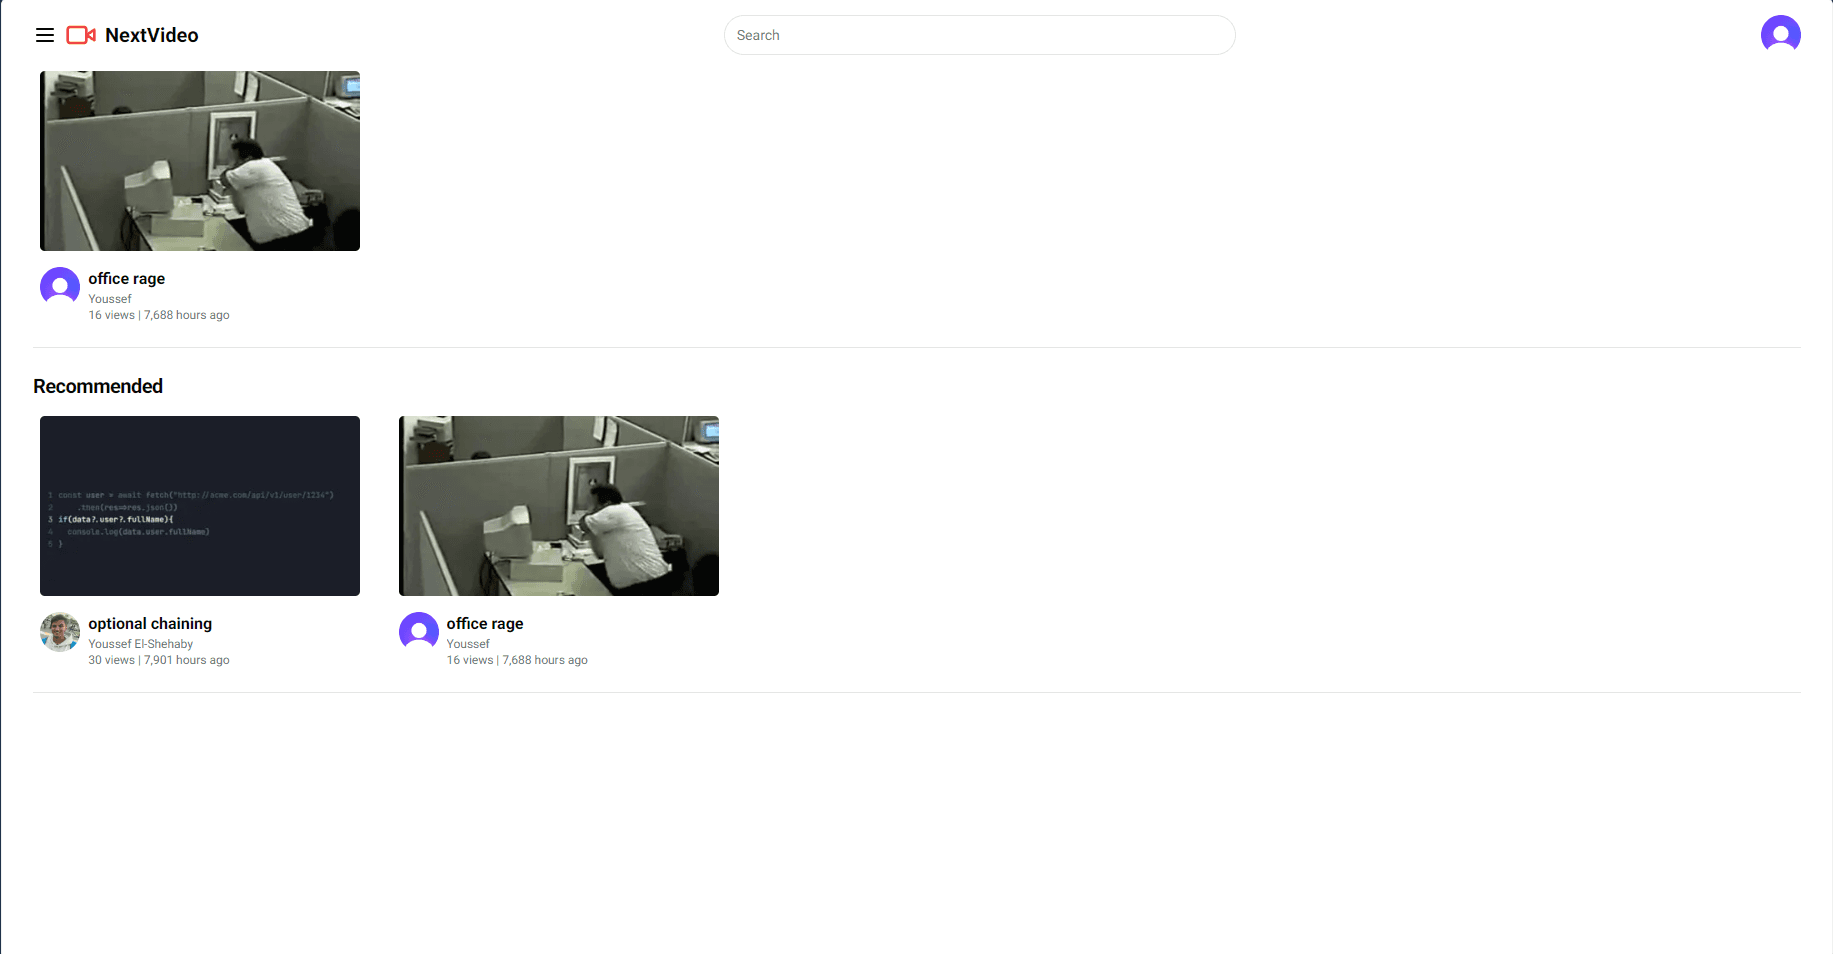
Task: Click '30 views | 7,901 hours ago' text
Action: (159, 660)
